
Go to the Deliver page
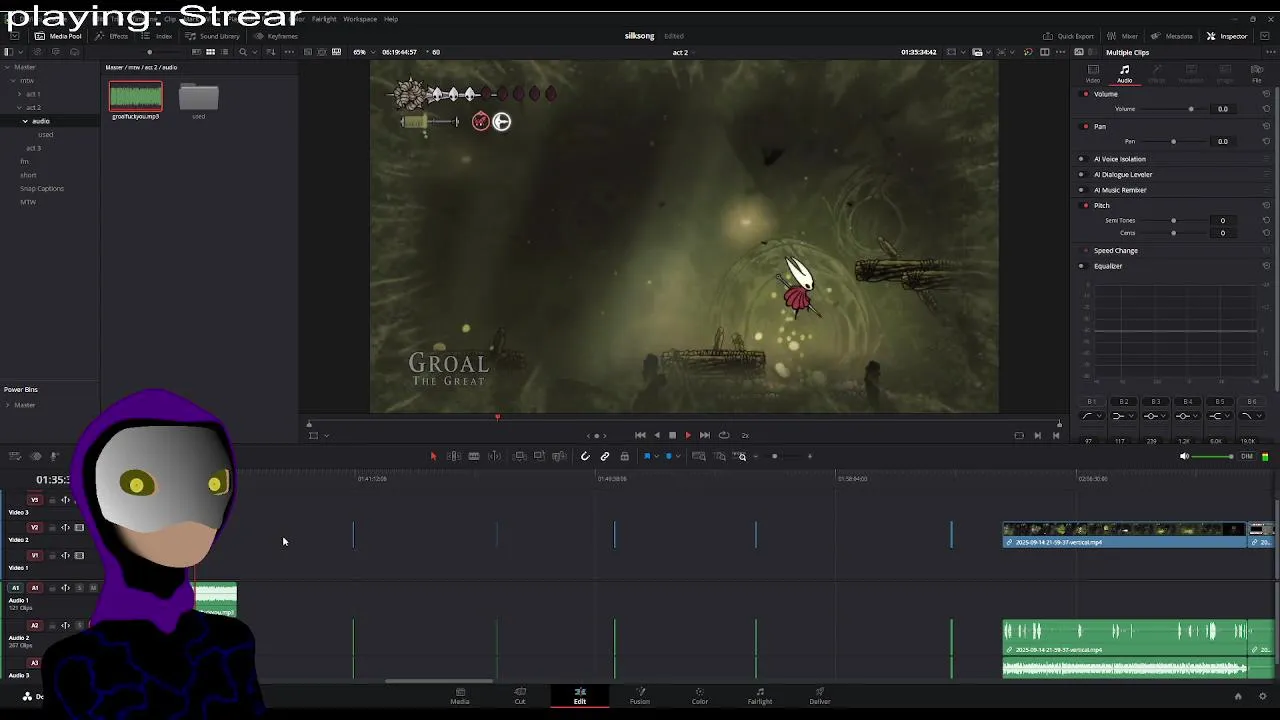tap(820, 696)
